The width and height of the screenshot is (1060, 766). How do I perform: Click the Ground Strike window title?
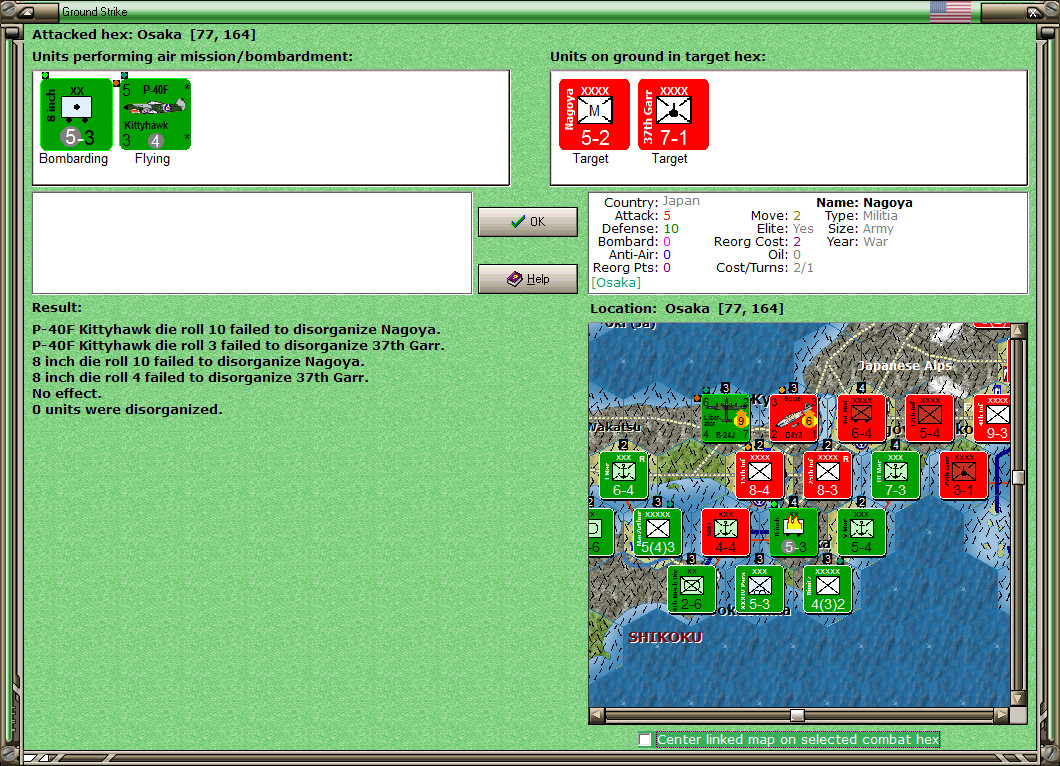click(x=95, y=11)
